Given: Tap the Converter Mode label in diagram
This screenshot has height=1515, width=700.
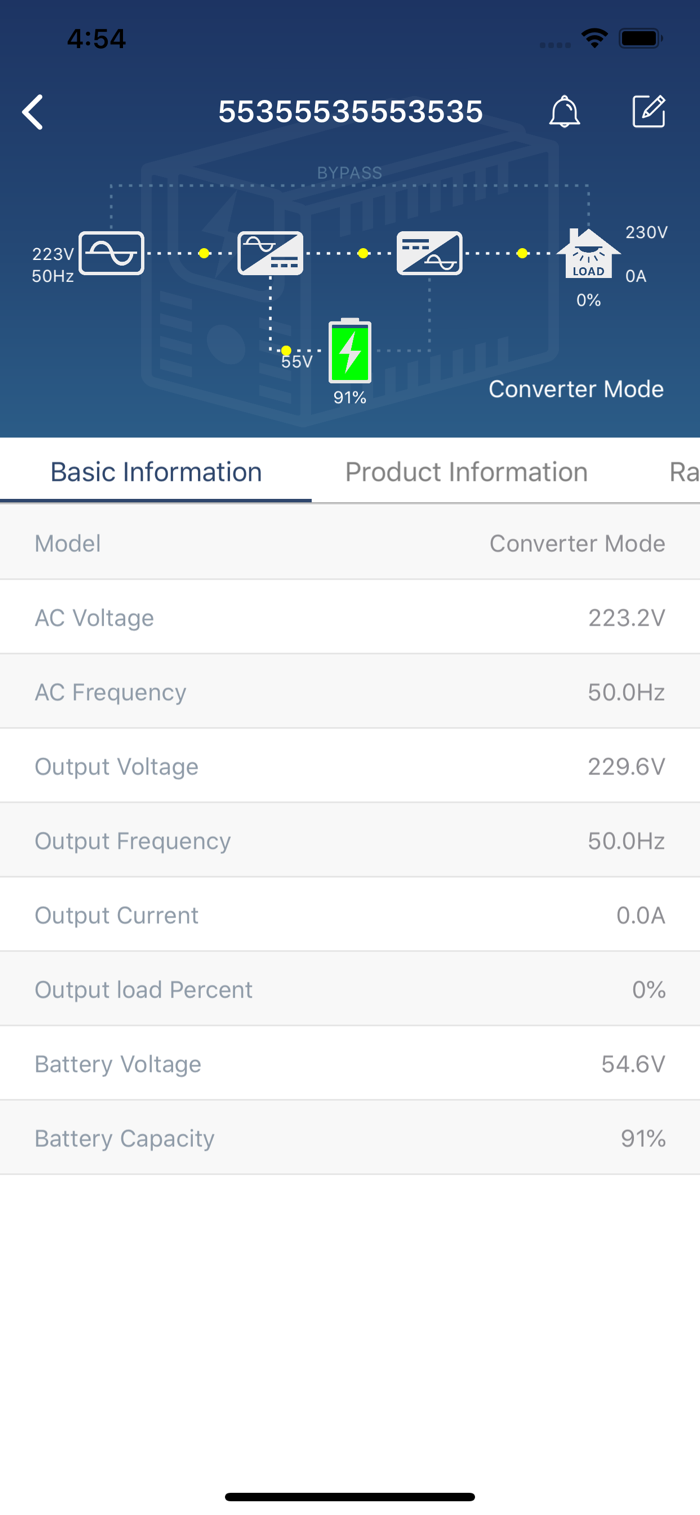Looking at the screenshot, I should [x=576, y=389].
